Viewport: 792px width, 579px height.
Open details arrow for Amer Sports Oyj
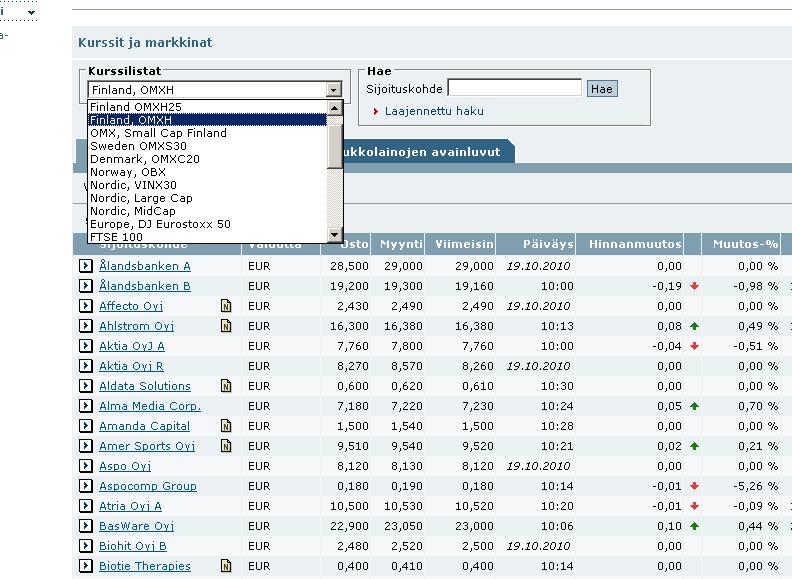(x=86, y=446)
